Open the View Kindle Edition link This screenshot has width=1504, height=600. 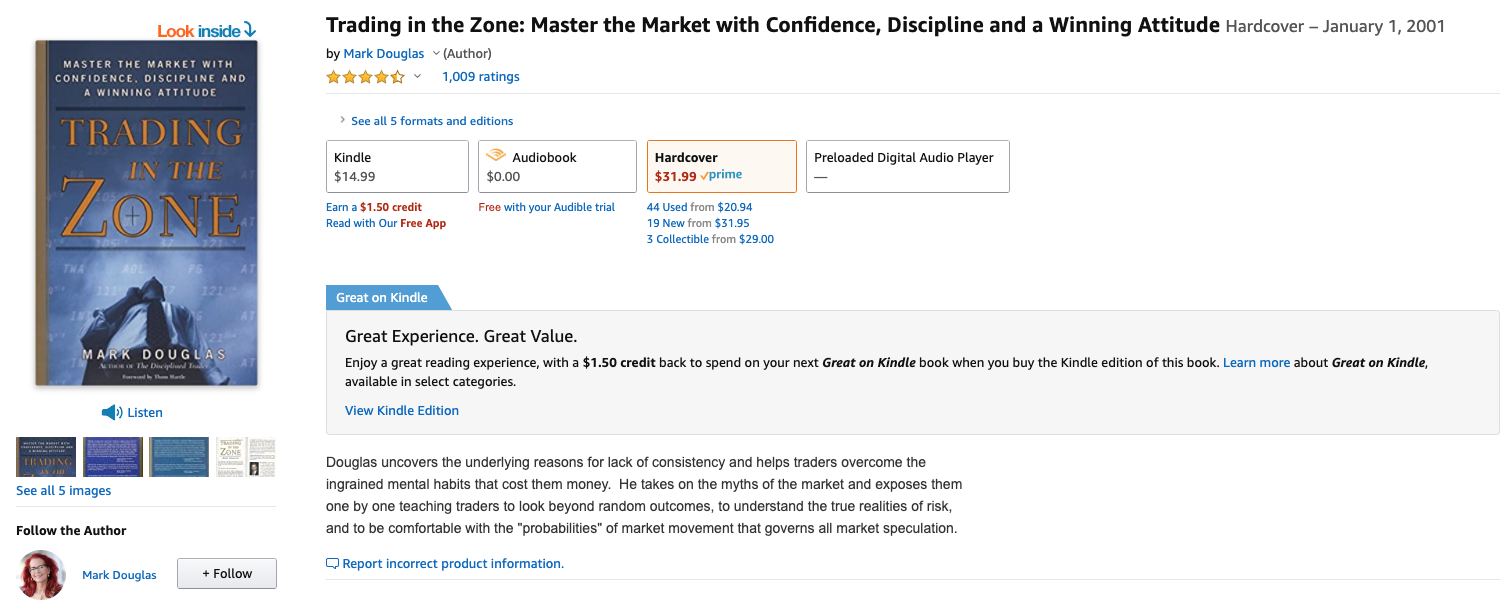[x=402, y=410]
